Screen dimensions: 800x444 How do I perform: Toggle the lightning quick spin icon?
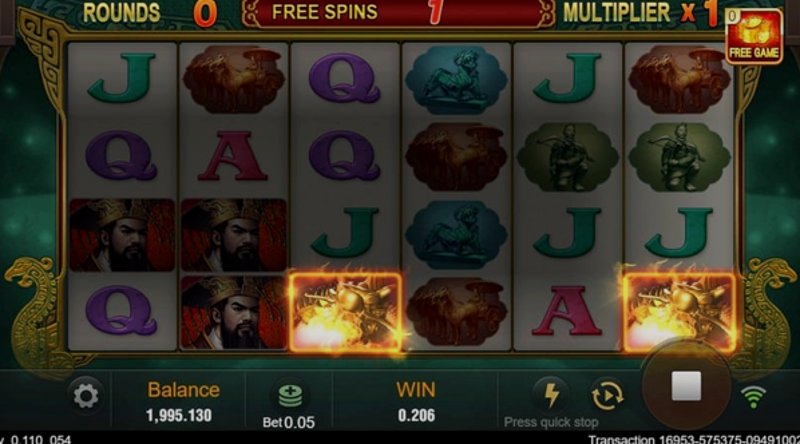click(552, 394)
